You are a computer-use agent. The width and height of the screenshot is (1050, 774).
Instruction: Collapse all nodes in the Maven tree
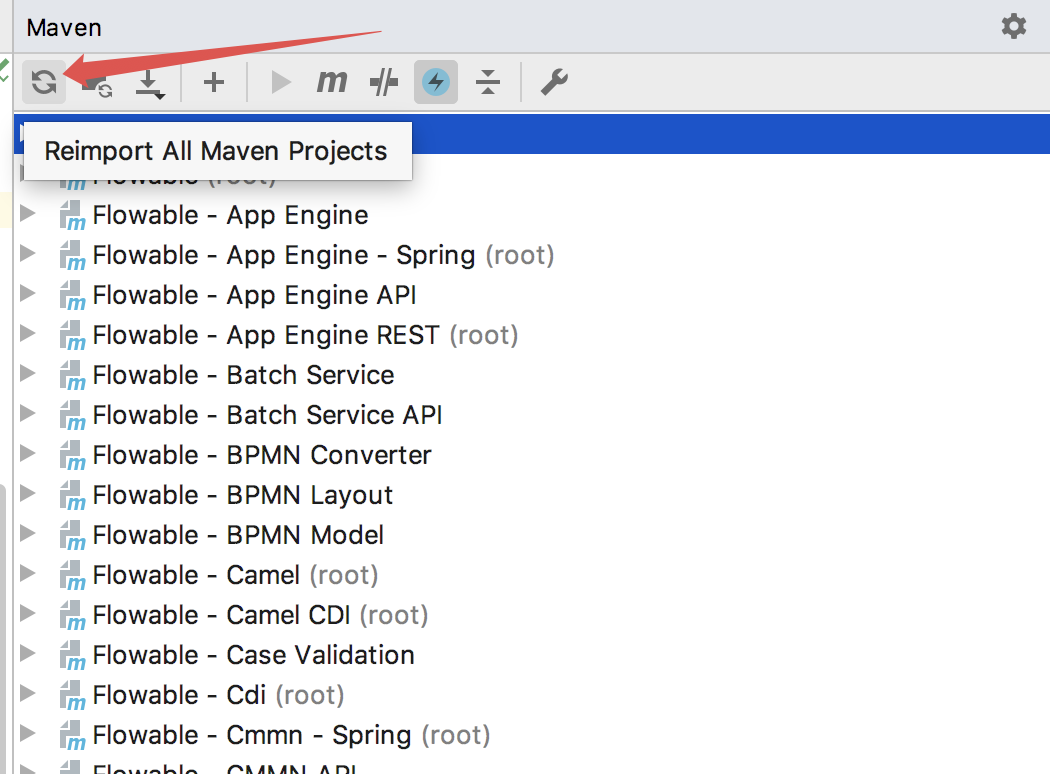click(488, 82)
